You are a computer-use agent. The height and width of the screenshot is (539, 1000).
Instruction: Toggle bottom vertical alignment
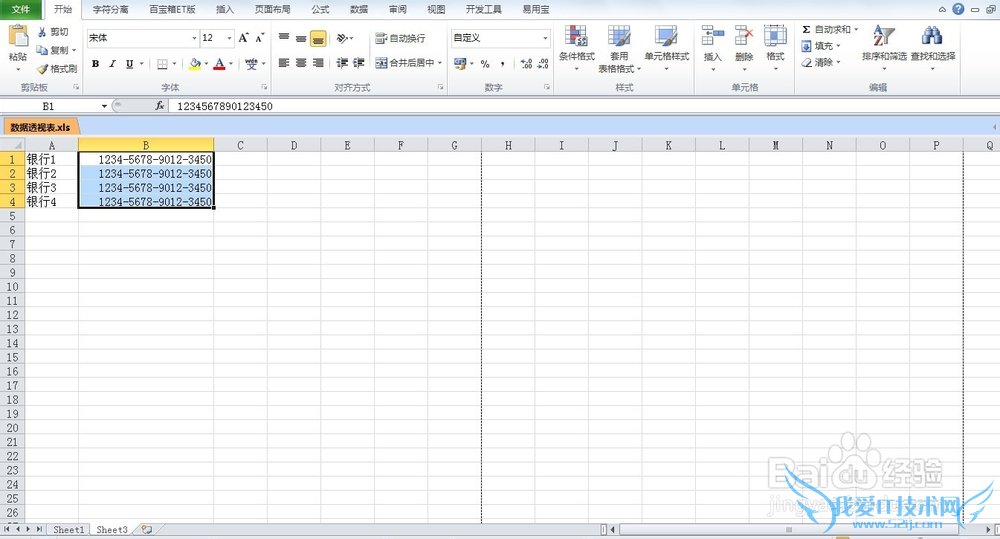click(x=318, y=38)
